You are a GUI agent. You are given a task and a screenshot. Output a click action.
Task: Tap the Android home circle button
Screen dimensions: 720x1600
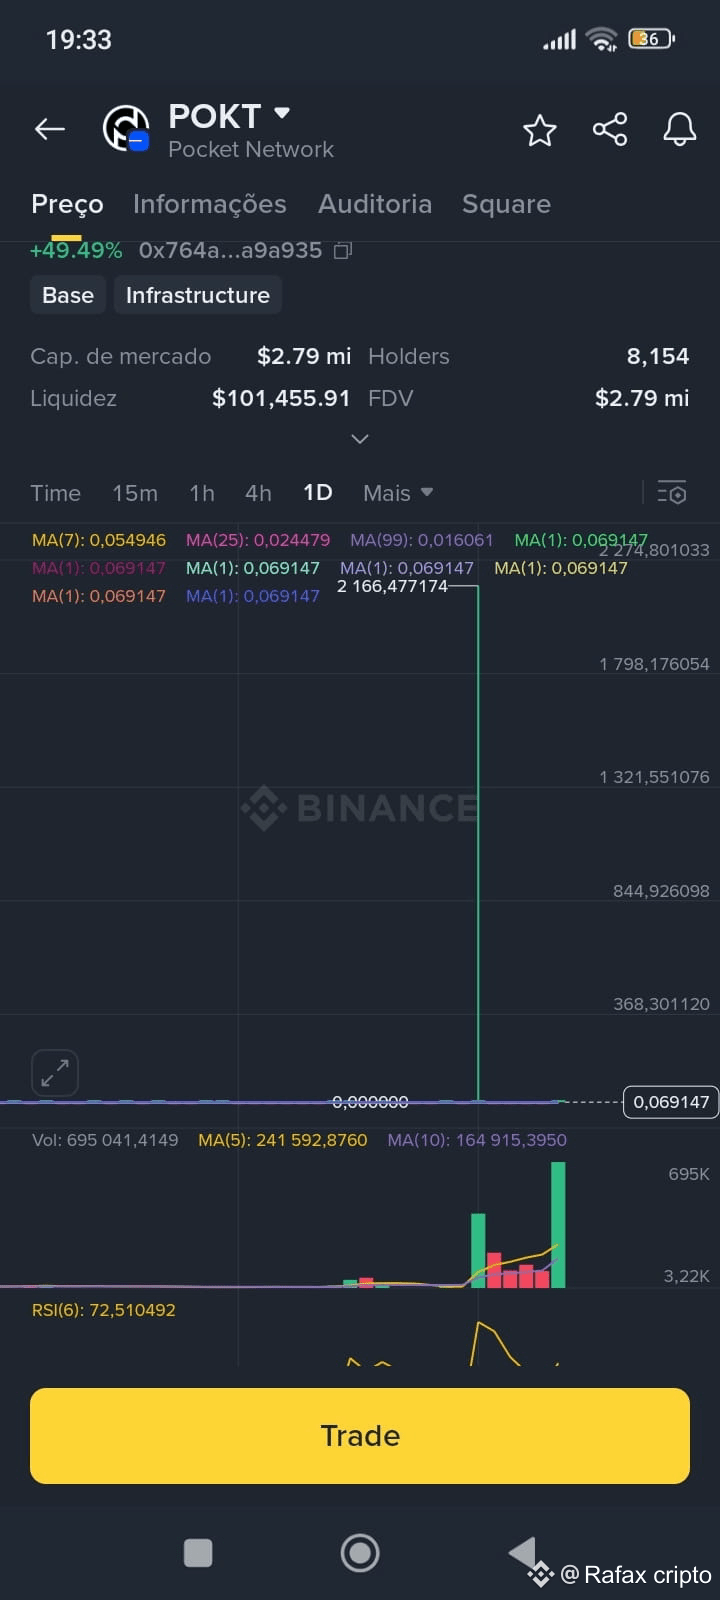360,1553
